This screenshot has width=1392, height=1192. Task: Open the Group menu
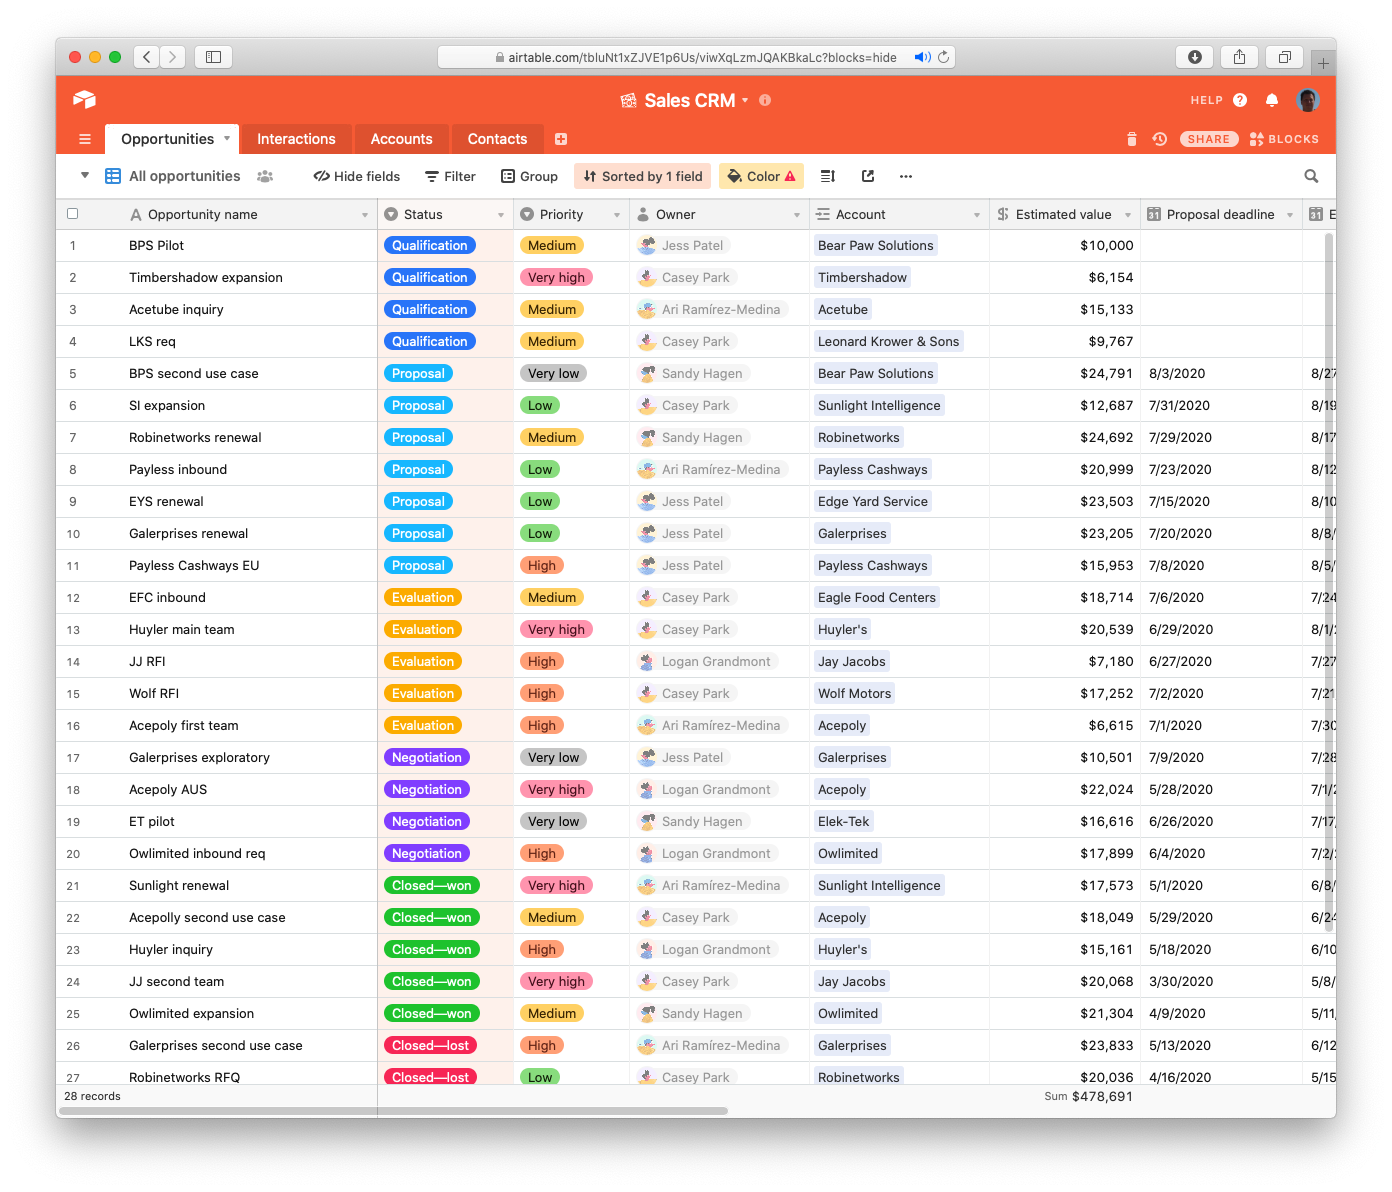530,176
